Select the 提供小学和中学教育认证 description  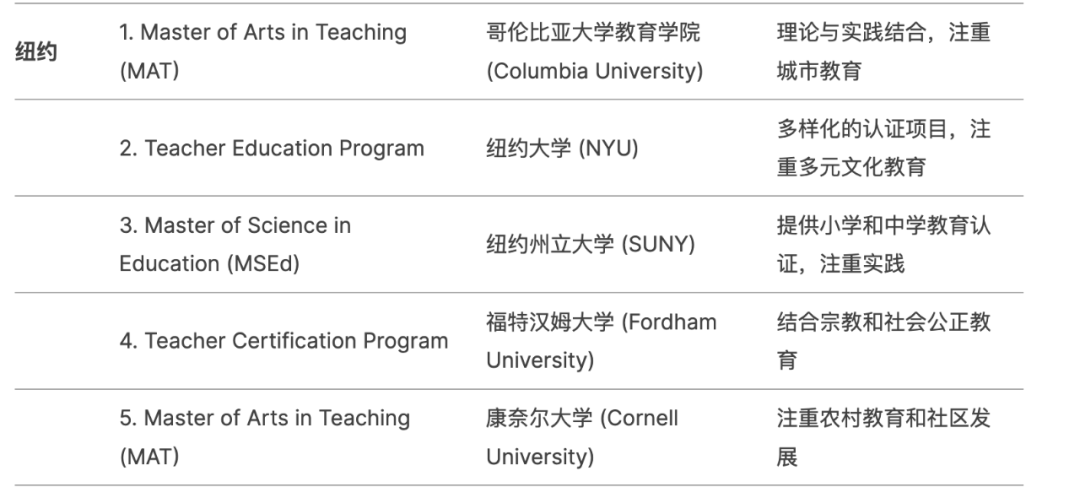pyautogui.click(x=884, y=245)
